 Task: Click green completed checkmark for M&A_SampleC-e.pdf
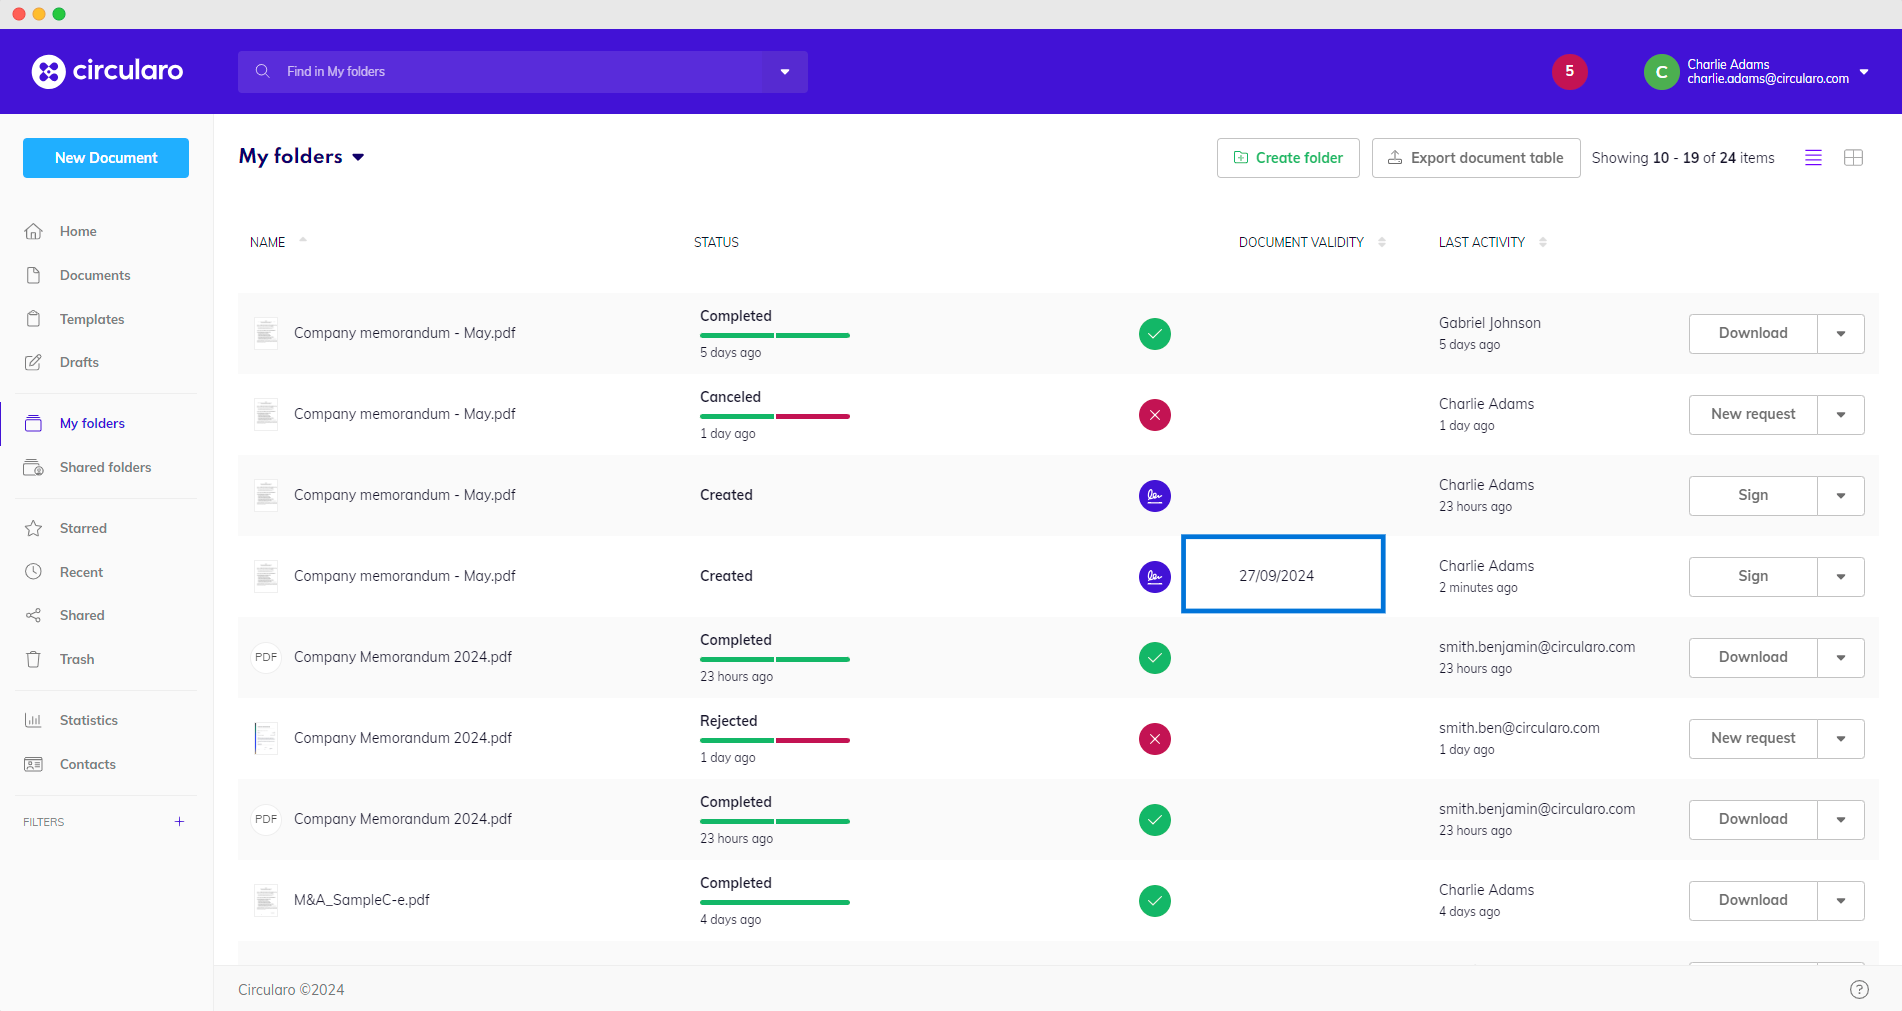(1155, 901)
